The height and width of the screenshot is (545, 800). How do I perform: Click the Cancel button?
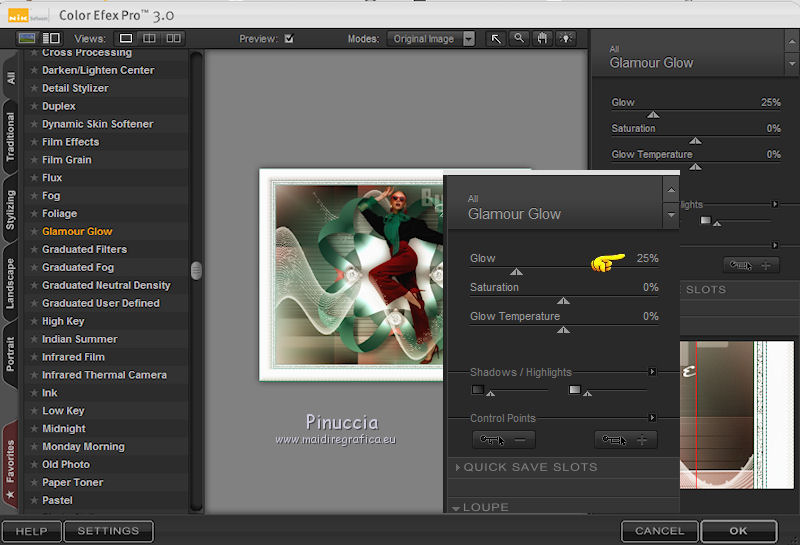pyautogui.click(x=659, y=531)
